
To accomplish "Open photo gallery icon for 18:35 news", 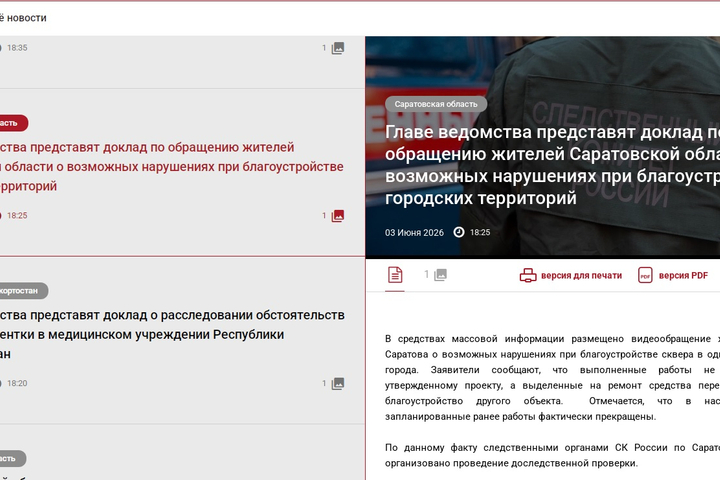I will pos(338,48).
